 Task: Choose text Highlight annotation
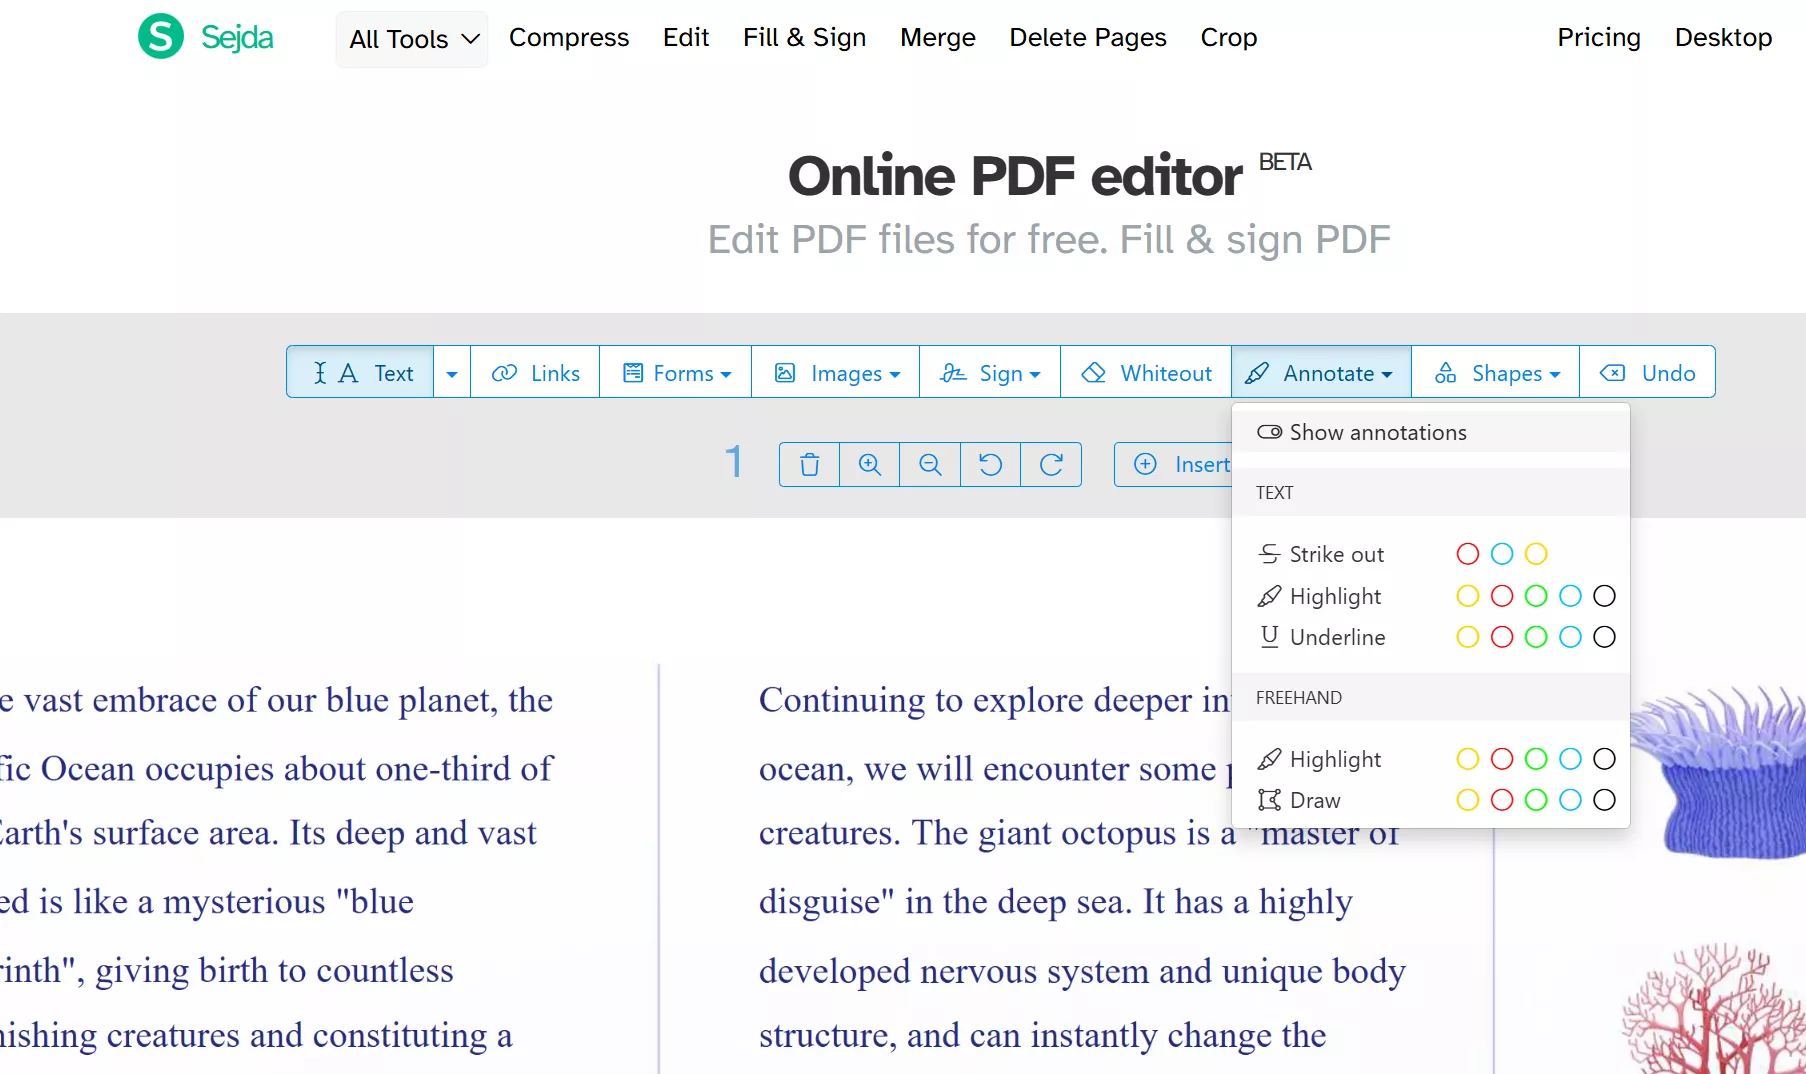(x=1319, y=596)
